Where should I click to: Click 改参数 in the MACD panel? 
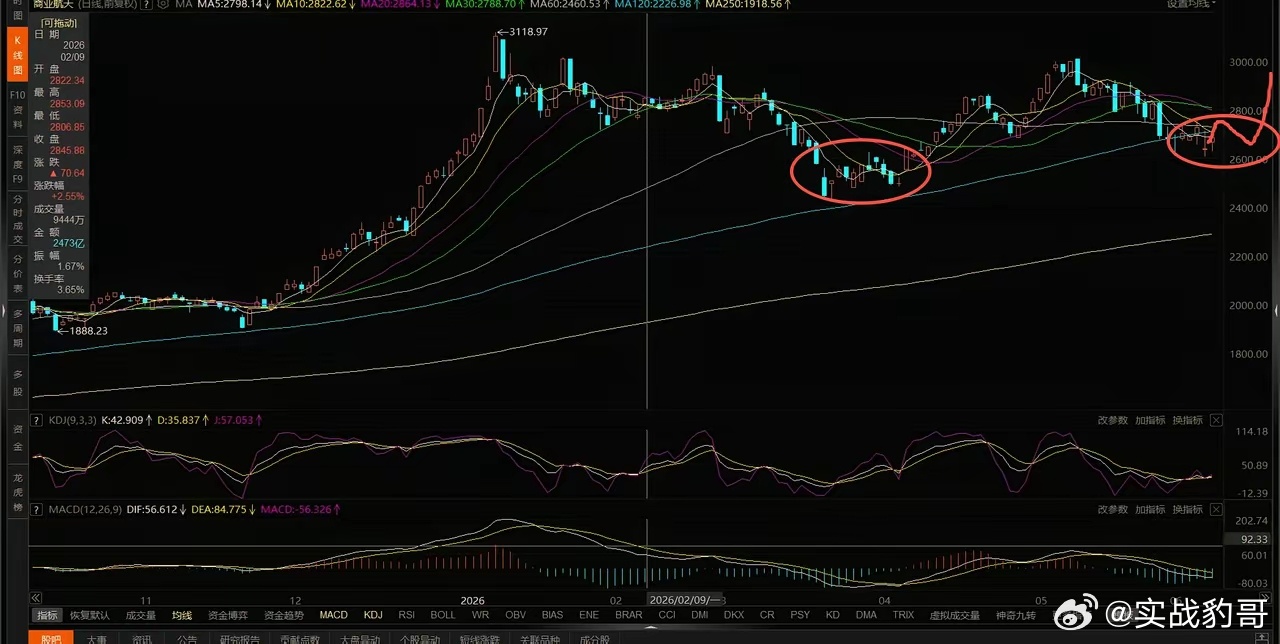pyautogui.click(x=1112, y=510)
